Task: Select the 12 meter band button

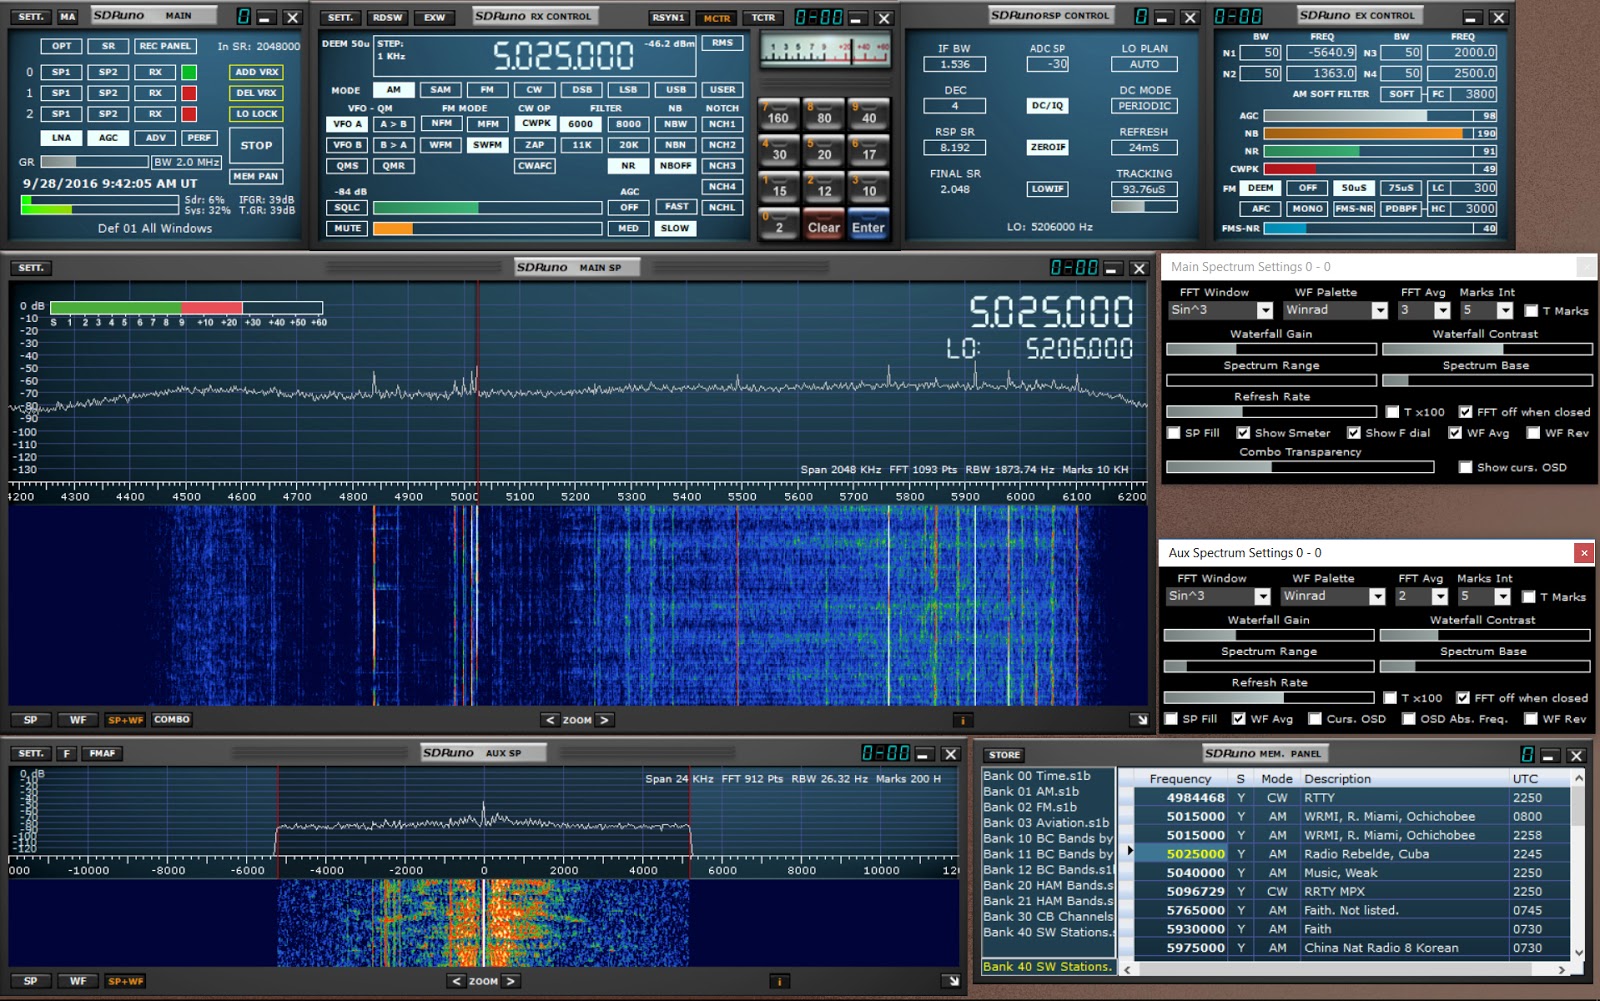Action: pyautogui.click(x=824, y=187)
